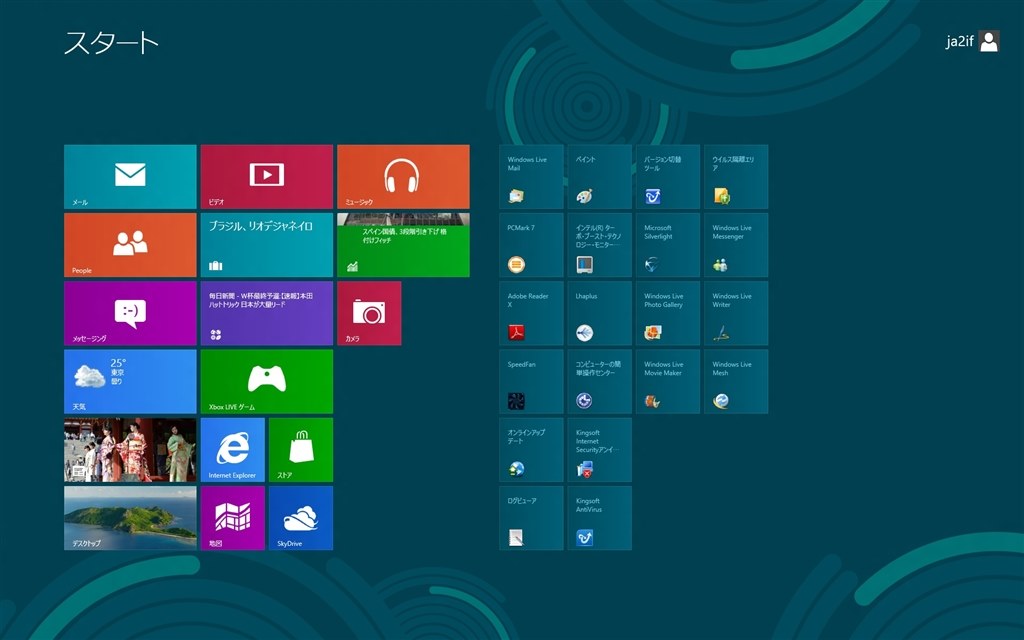Launch Windows Live Movie Maker tile
The height and width of the screenshot is (640, 1024).
668,381
